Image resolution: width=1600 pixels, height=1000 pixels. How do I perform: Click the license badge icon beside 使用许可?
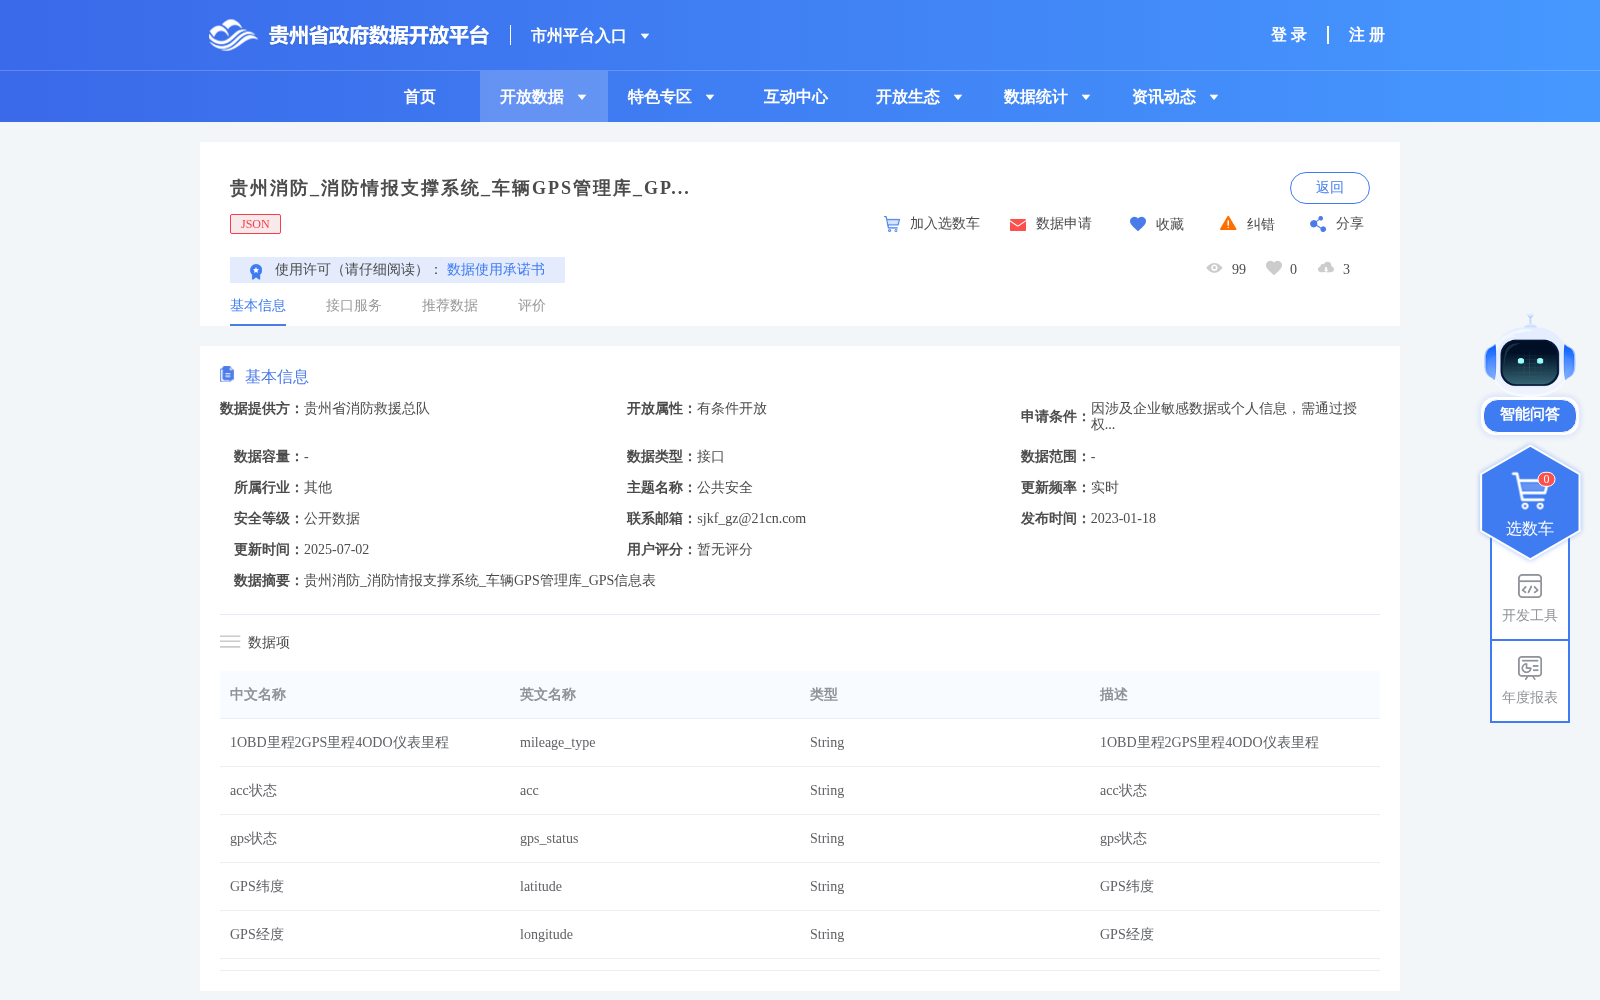[x=256, y=271]
